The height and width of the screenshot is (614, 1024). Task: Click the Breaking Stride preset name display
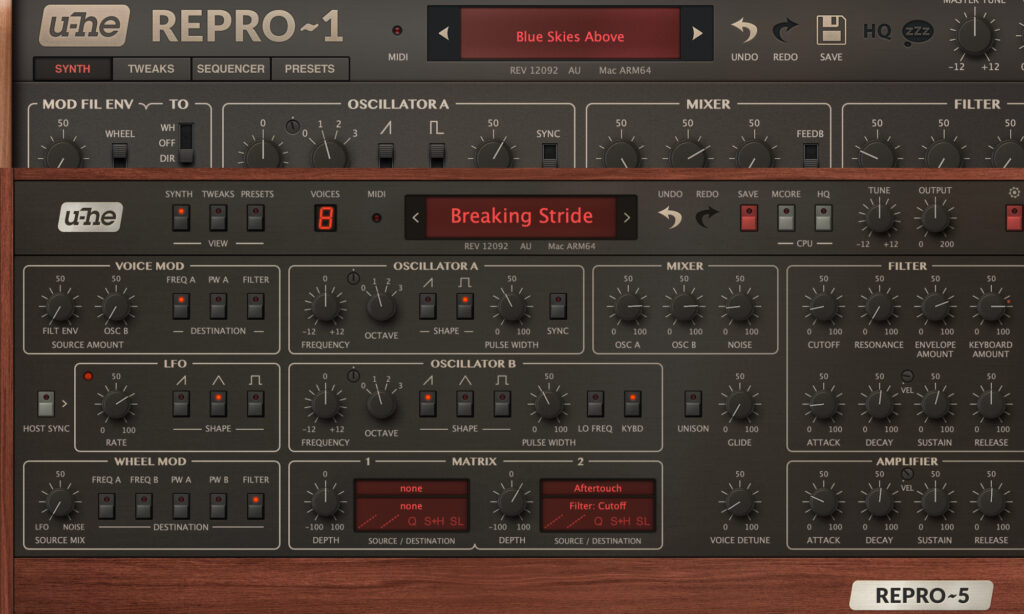pyautogui.click(x=521, y=216)
